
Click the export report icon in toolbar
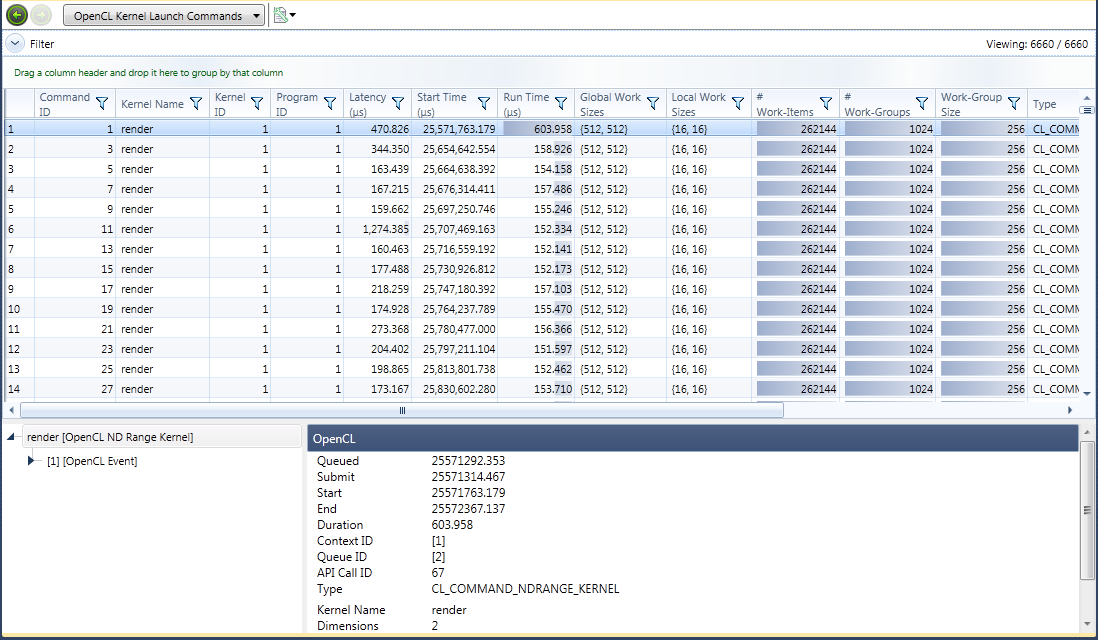click(281, 15)
